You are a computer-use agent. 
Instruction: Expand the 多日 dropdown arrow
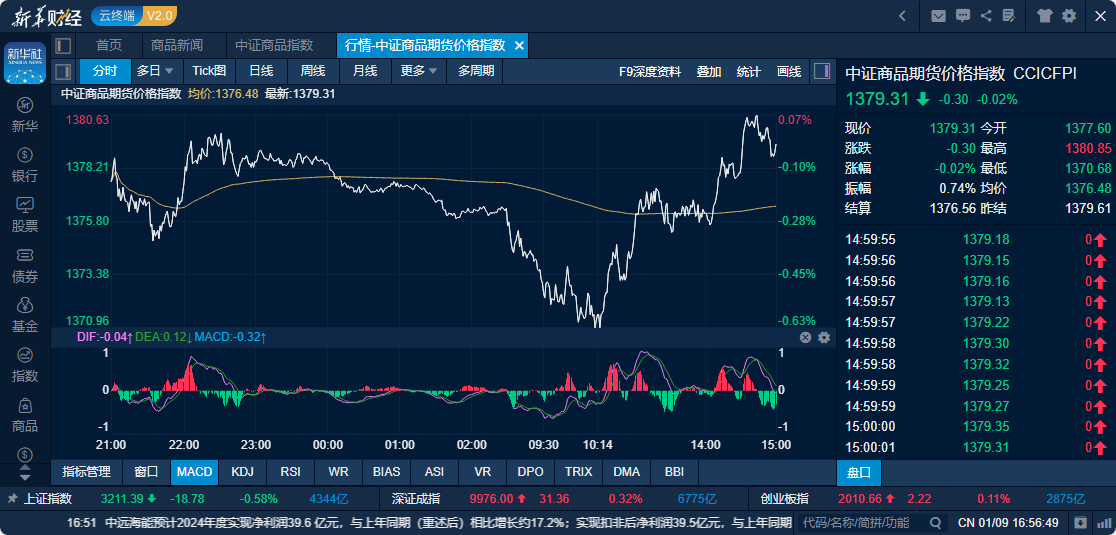click(169, 71)
